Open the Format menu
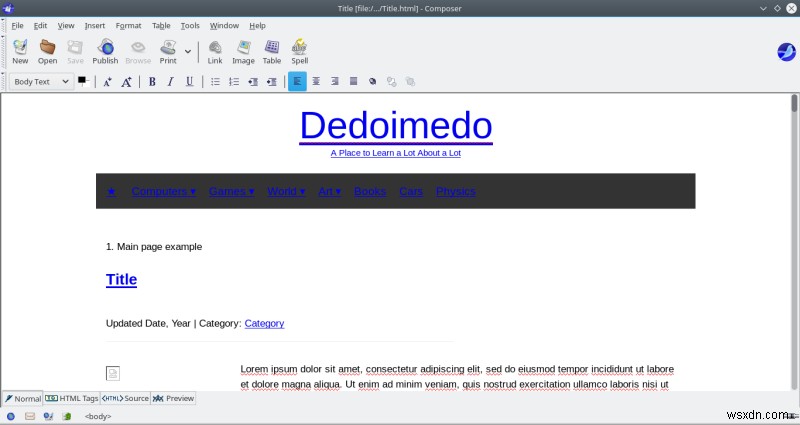Viewport: 800px width, 425px height. point(128,25)
